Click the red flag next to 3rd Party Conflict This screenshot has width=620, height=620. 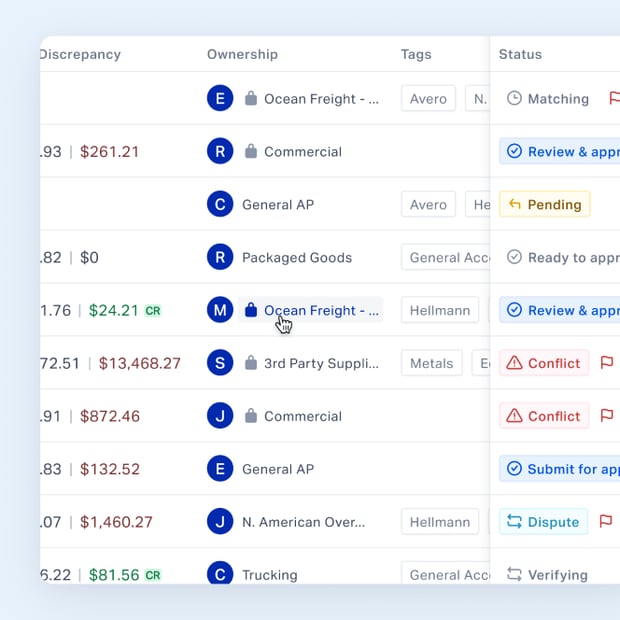(x=607, y=363)
